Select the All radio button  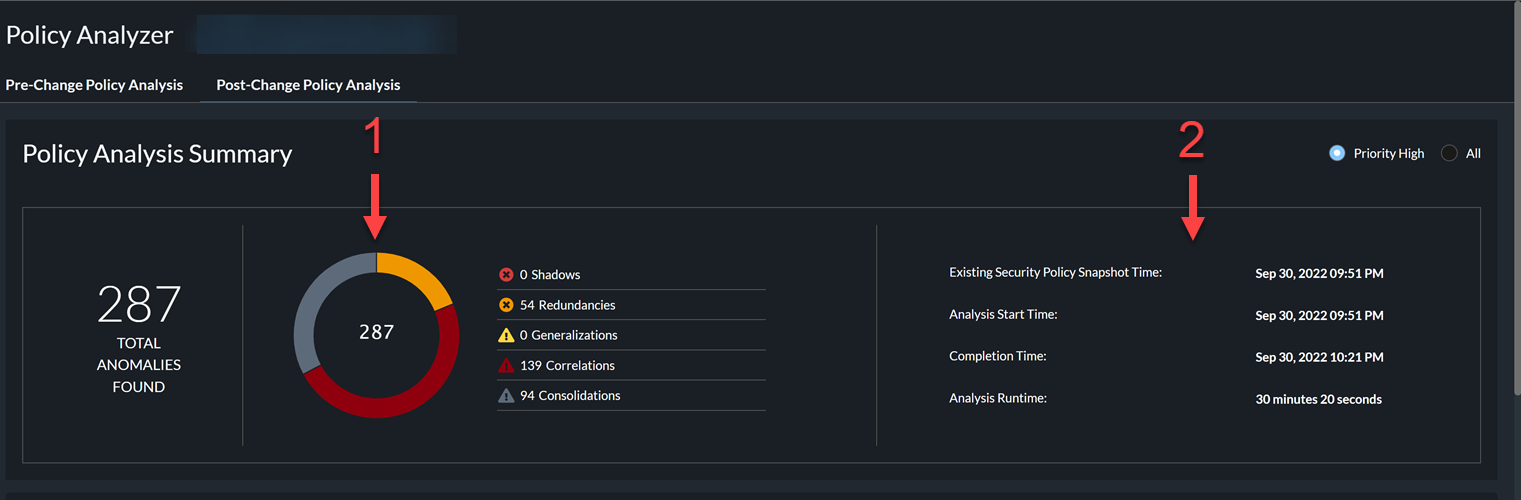click(1449, 154)
